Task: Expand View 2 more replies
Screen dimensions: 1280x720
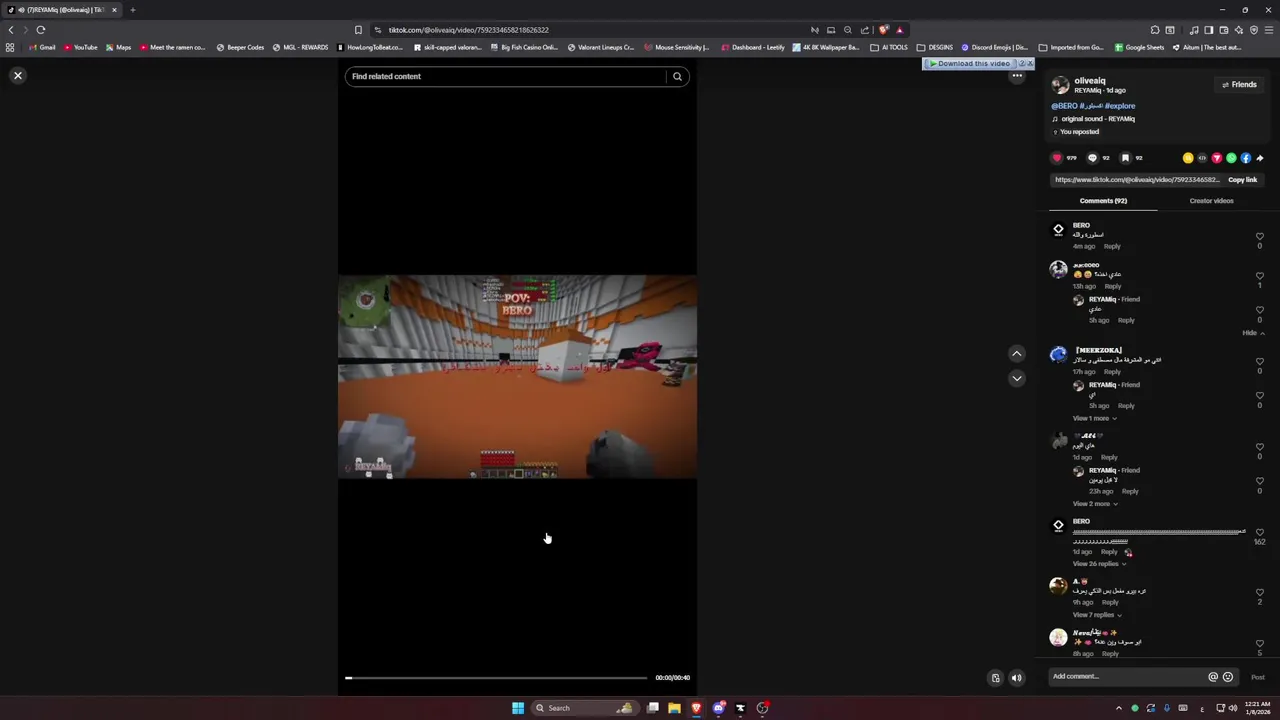Action: (1094, 504)
